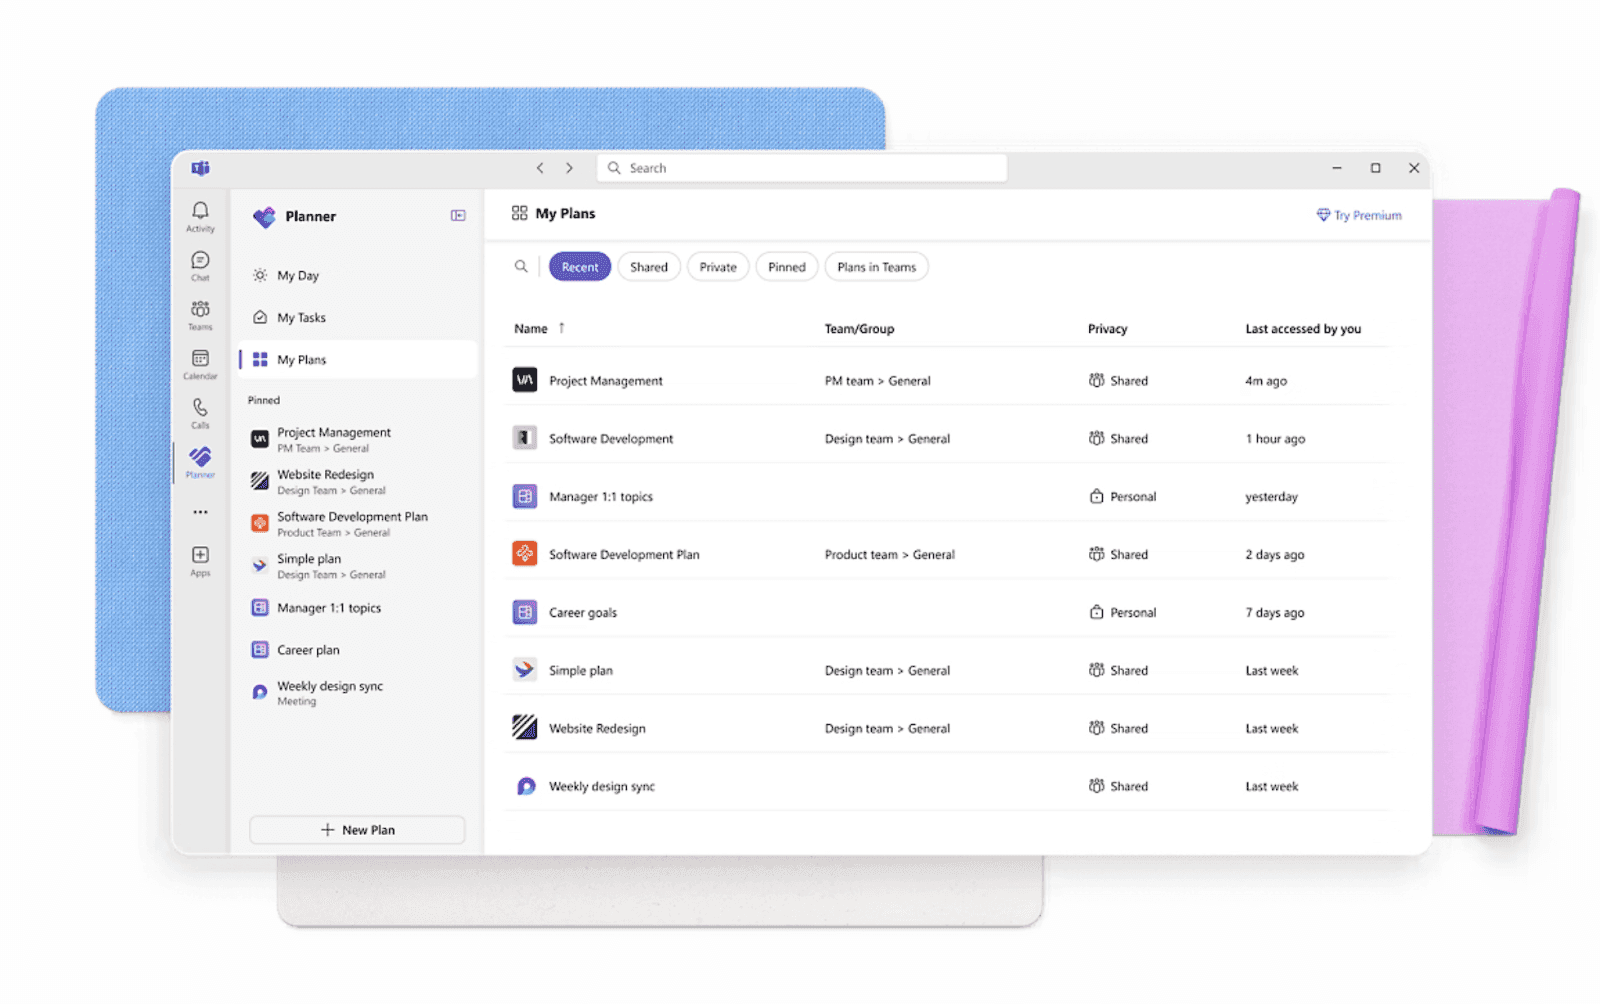Collapse the Planner navigation pane icon
Screen dimensions: 1600x1004
458,215
